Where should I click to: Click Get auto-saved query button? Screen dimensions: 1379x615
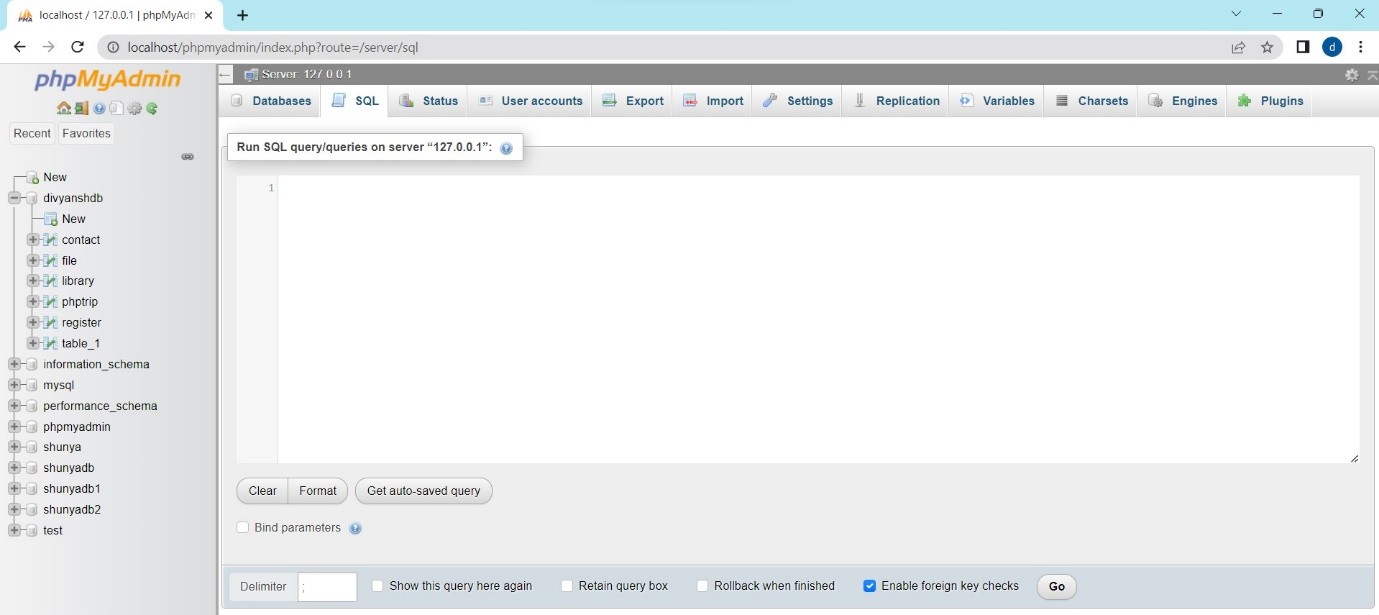coord(423,491)
